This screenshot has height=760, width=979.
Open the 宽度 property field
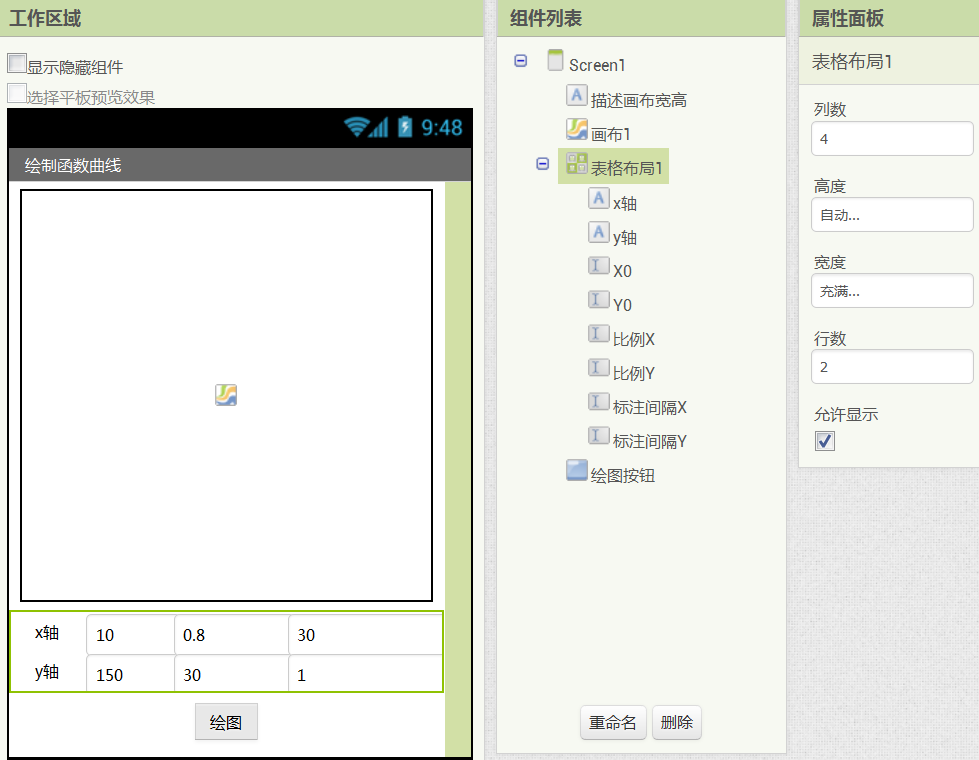[x=892, y=291]
